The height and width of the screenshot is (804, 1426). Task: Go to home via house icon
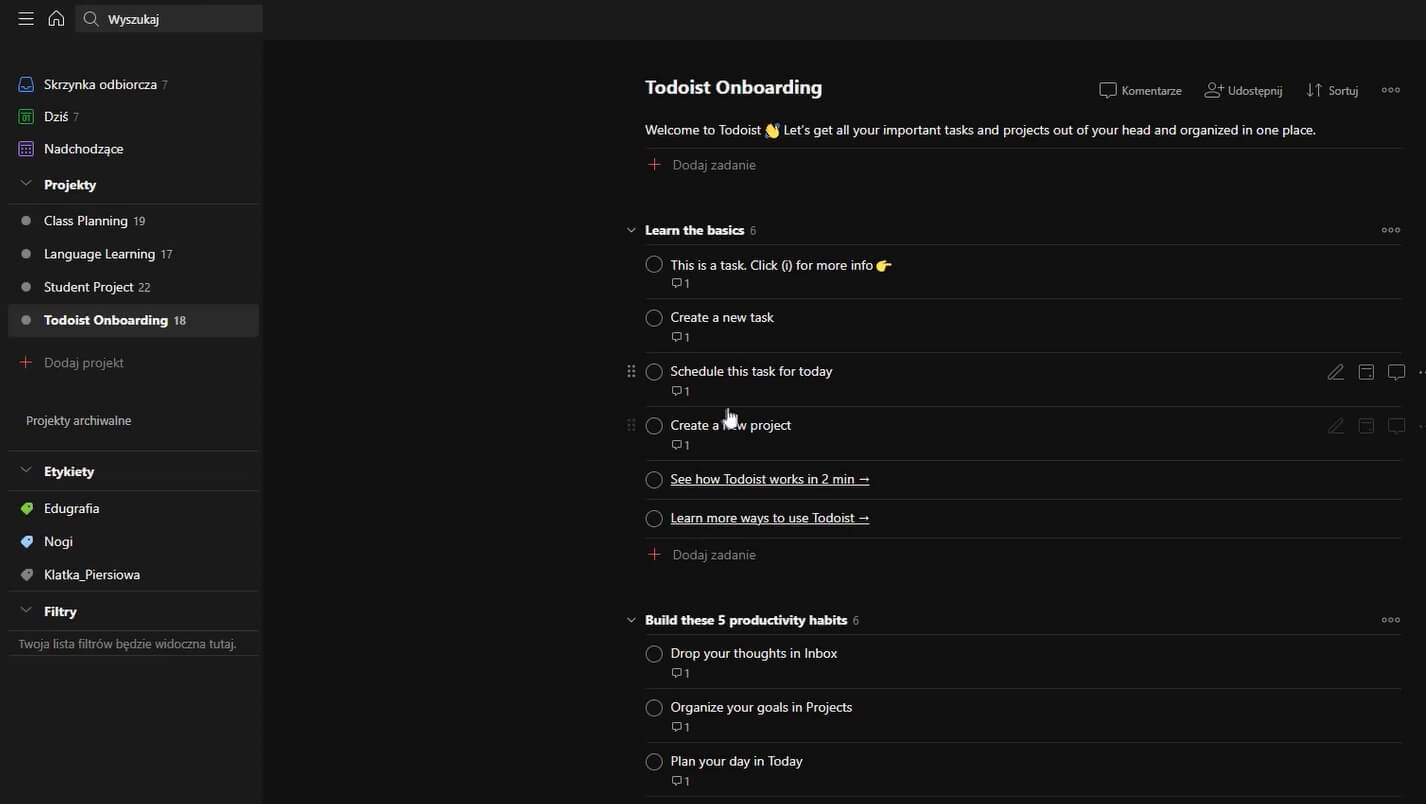56,19
